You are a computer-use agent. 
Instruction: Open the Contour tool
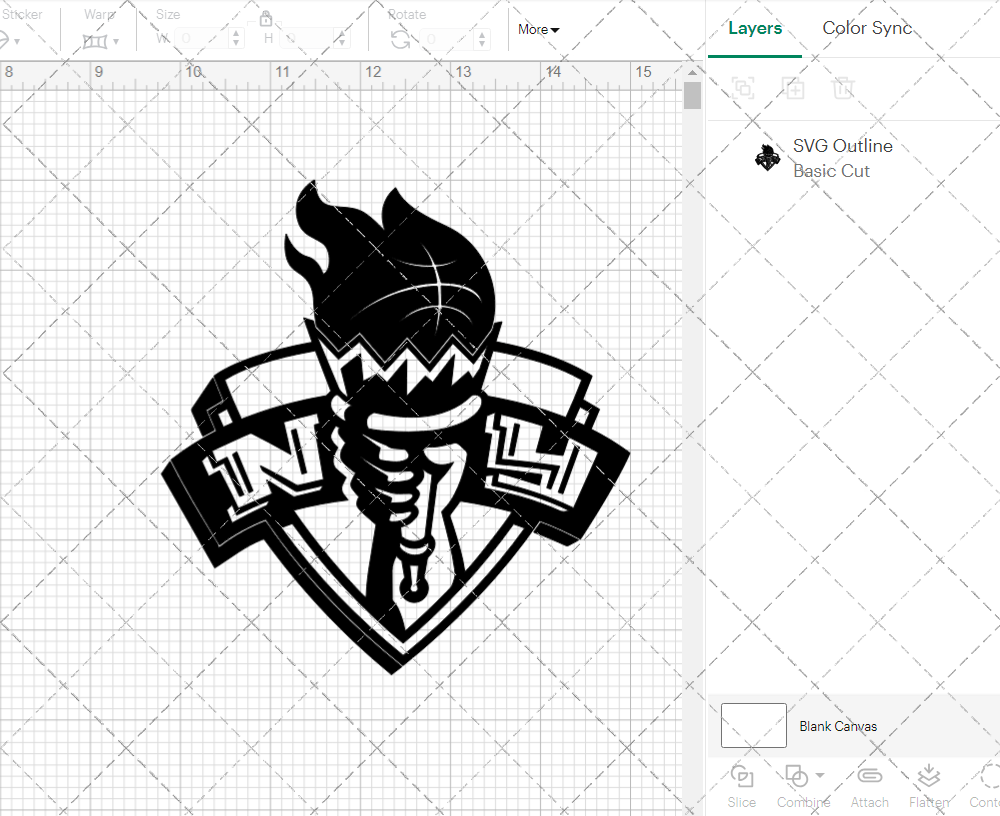click(x=985, y=785)
